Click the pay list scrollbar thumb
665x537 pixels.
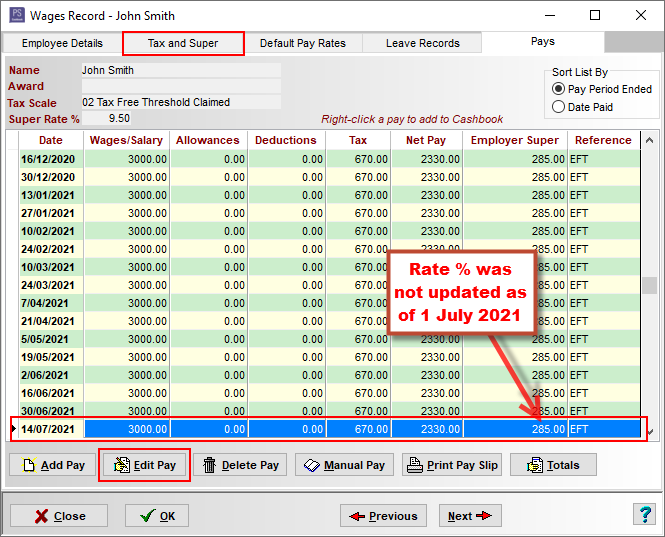click(x=649, y=285)
